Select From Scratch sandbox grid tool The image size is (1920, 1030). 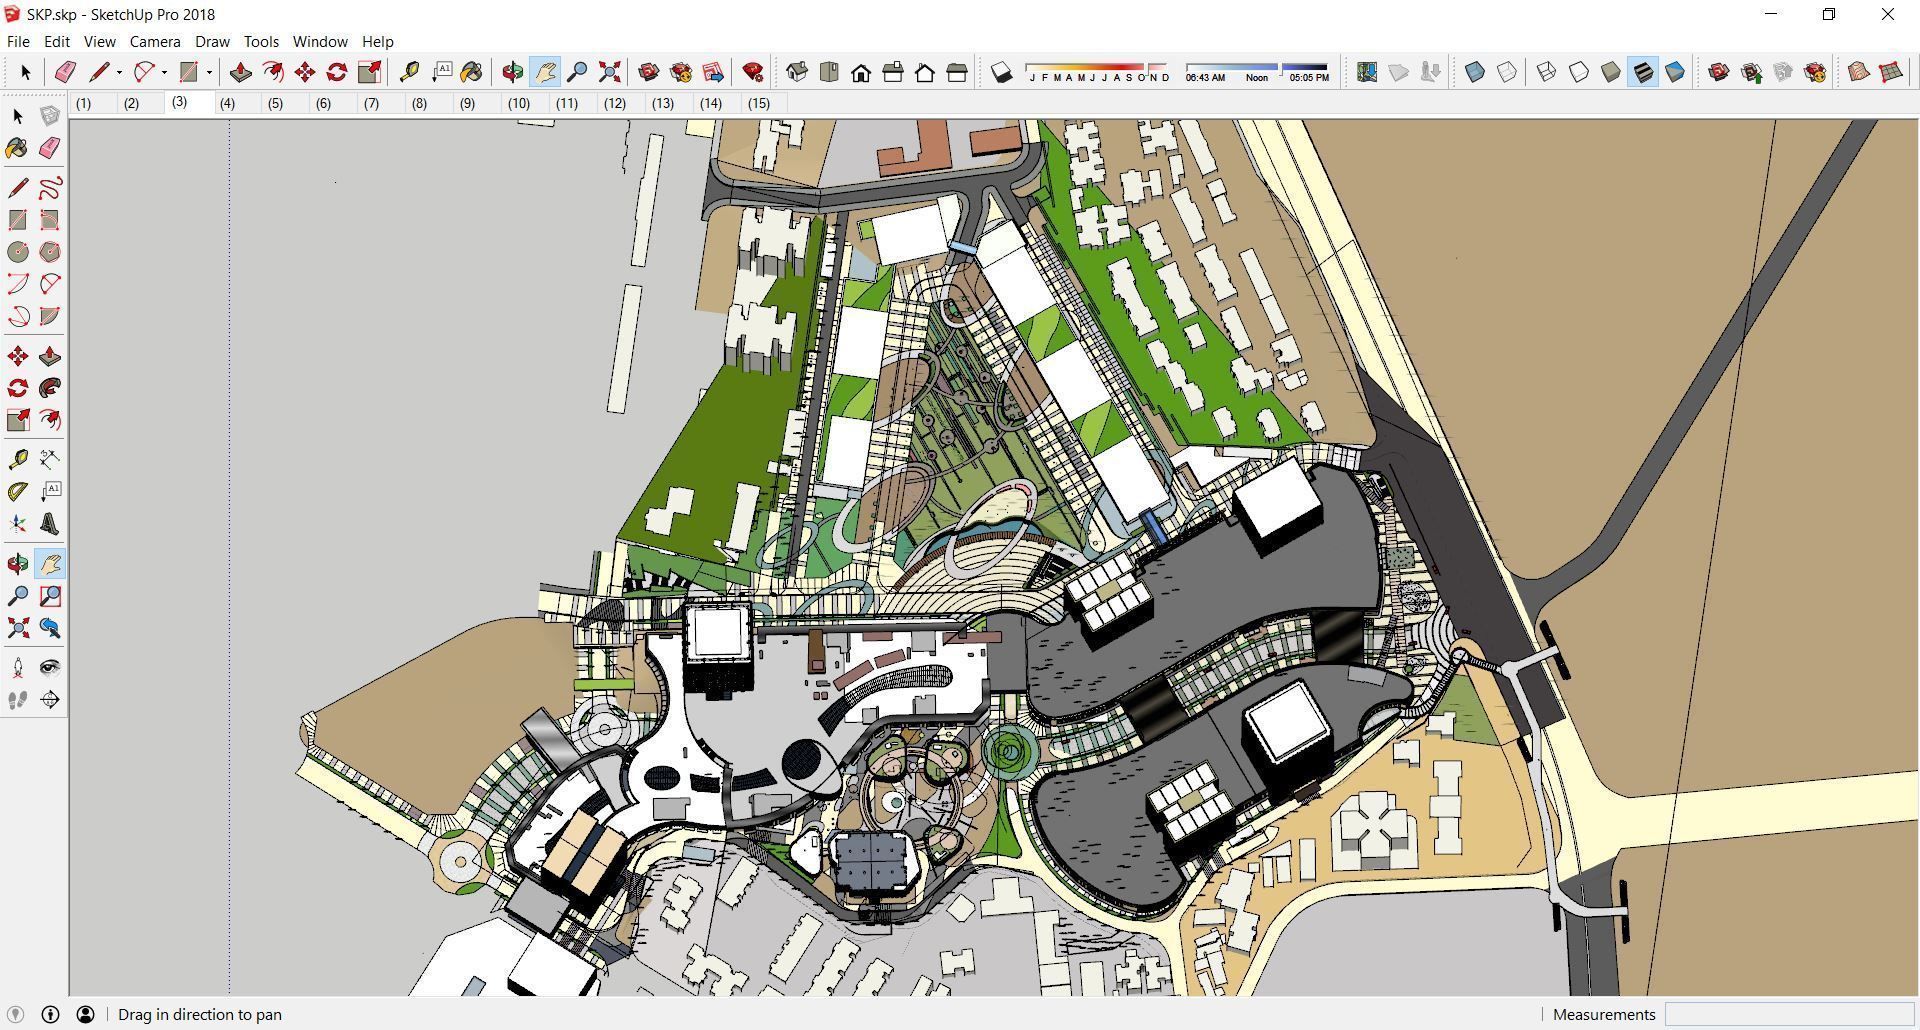tap(1891, 72)
